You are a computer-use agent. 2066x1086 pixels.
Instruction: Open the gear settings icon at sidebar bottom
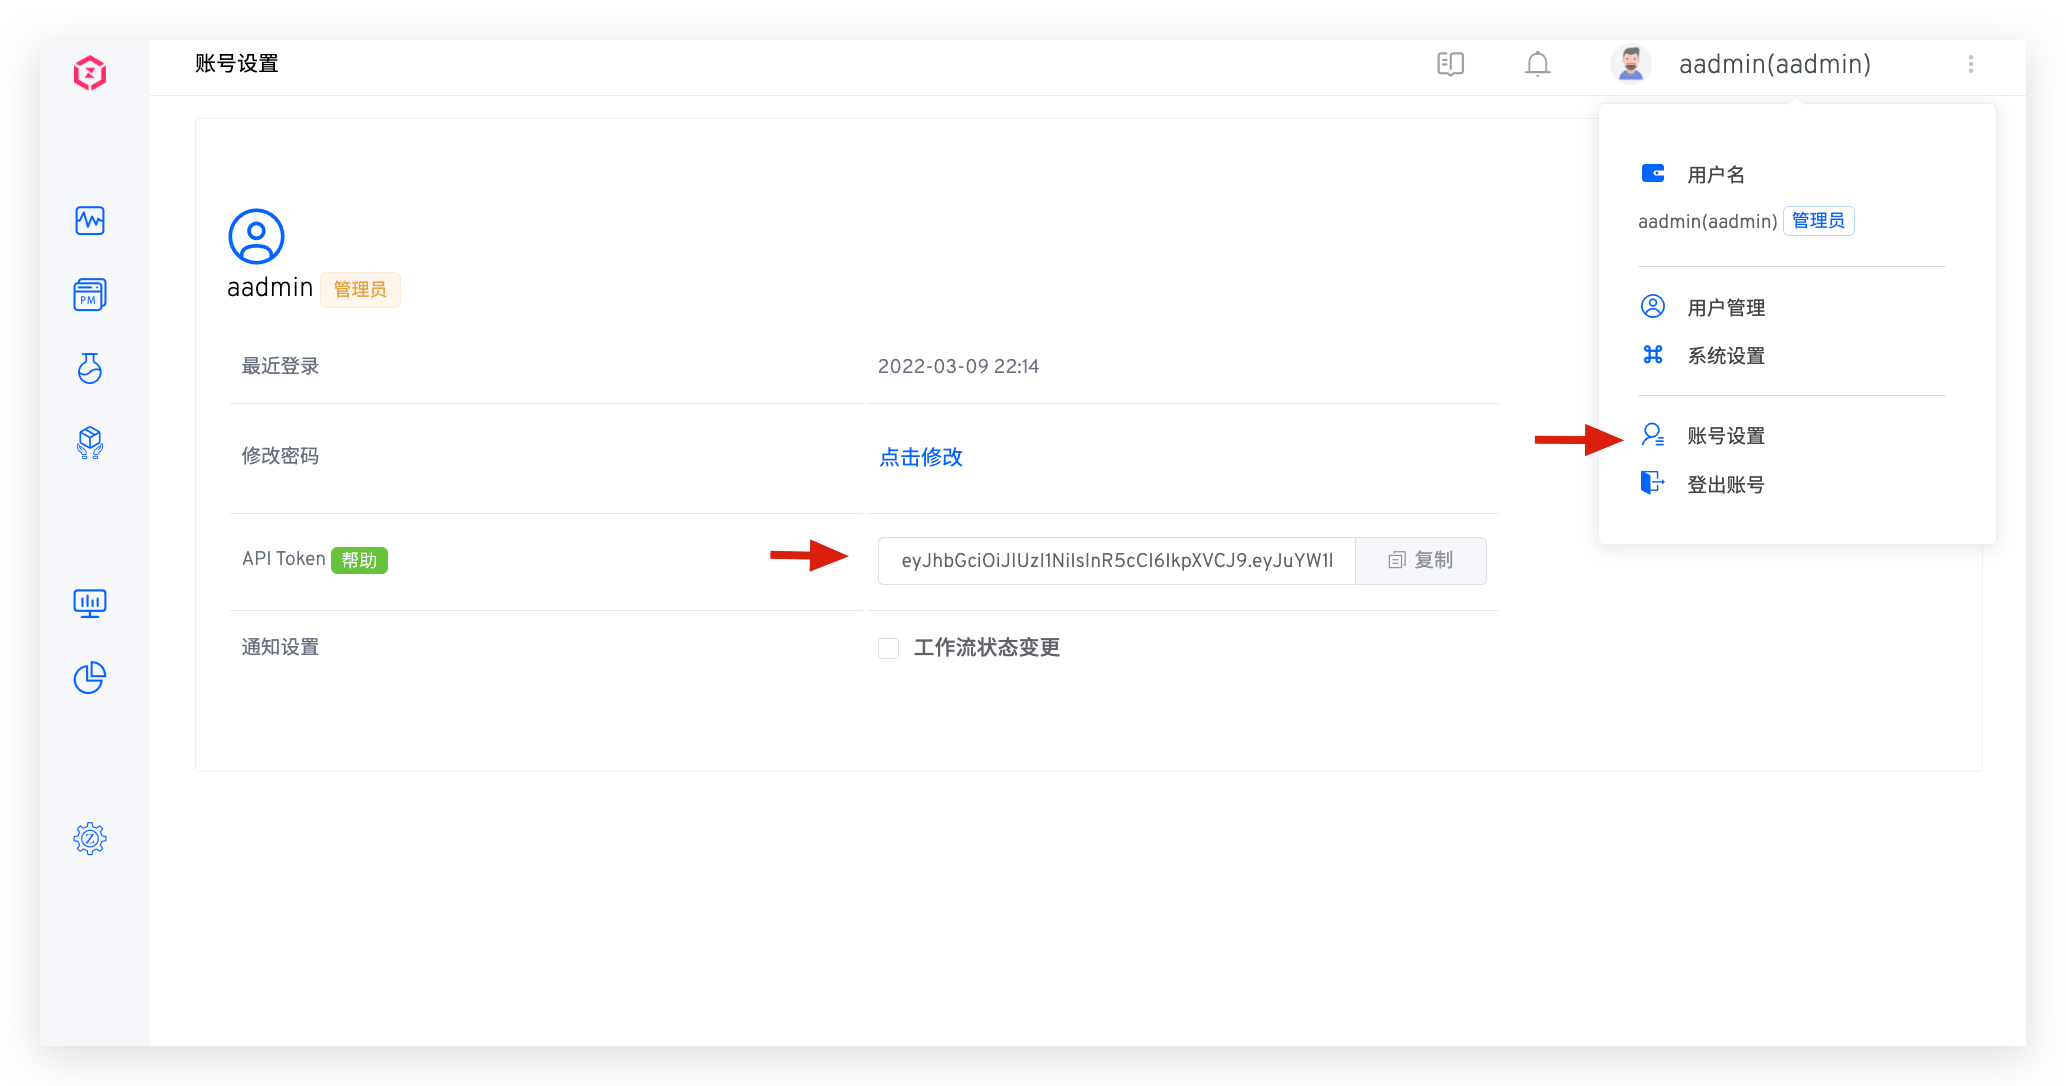89,838
